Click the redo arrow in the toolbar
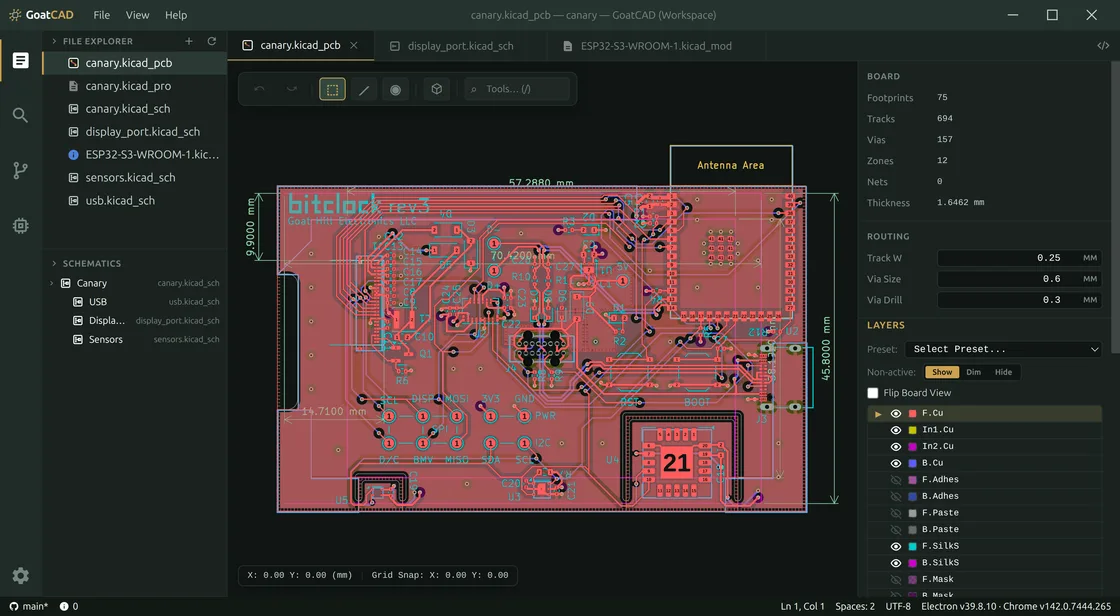 [291, 89]
